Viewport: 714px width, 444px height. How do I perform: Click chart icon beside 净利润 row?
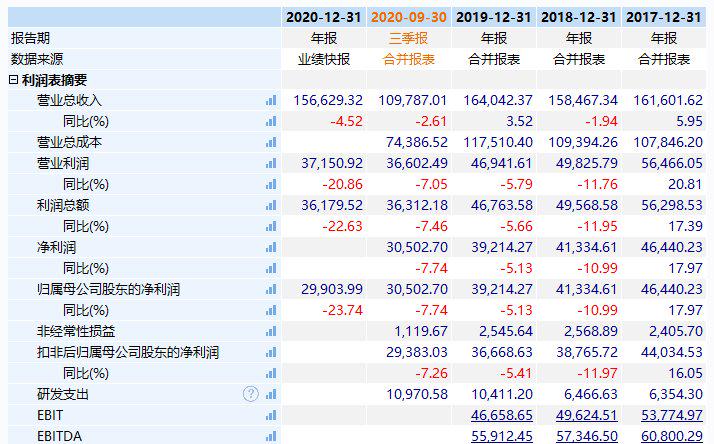point(270,248)
